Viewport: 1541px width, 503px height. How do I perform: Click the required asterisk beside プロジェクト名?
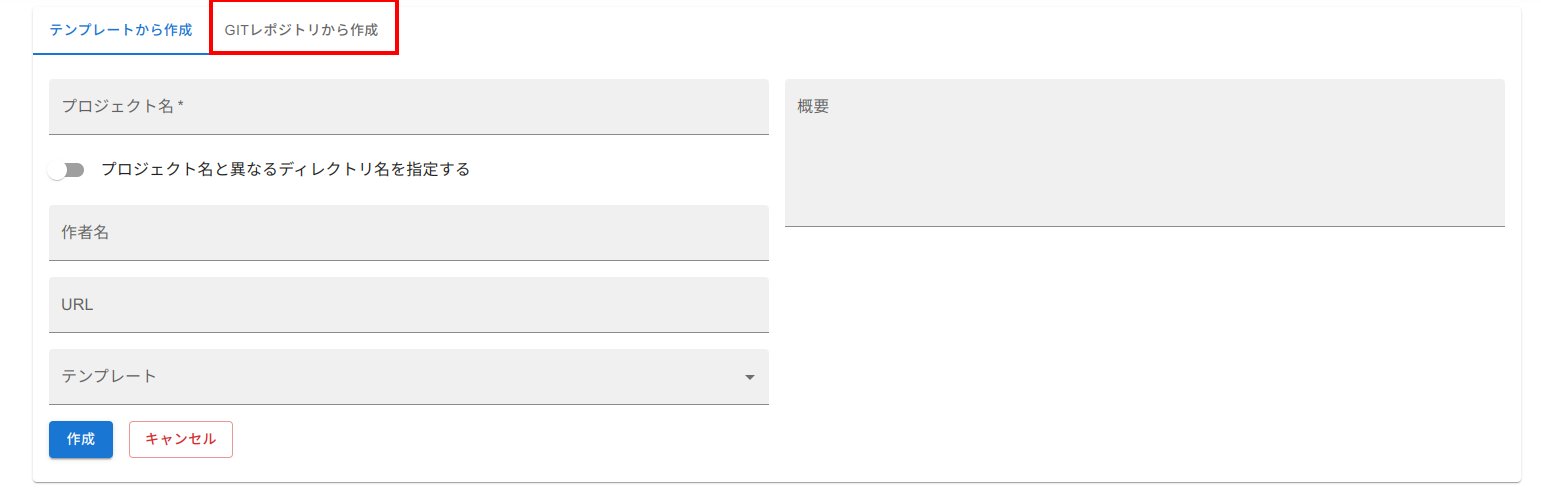tap(180, 105)
